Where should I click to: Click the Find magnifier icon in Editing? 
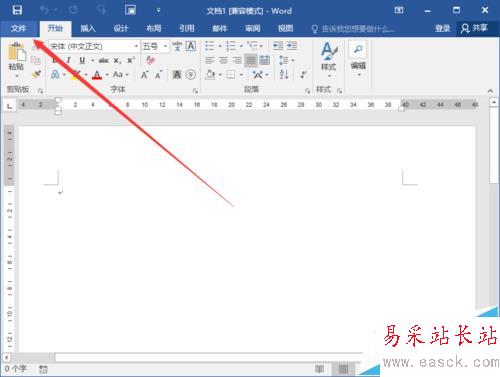point(358,49)
